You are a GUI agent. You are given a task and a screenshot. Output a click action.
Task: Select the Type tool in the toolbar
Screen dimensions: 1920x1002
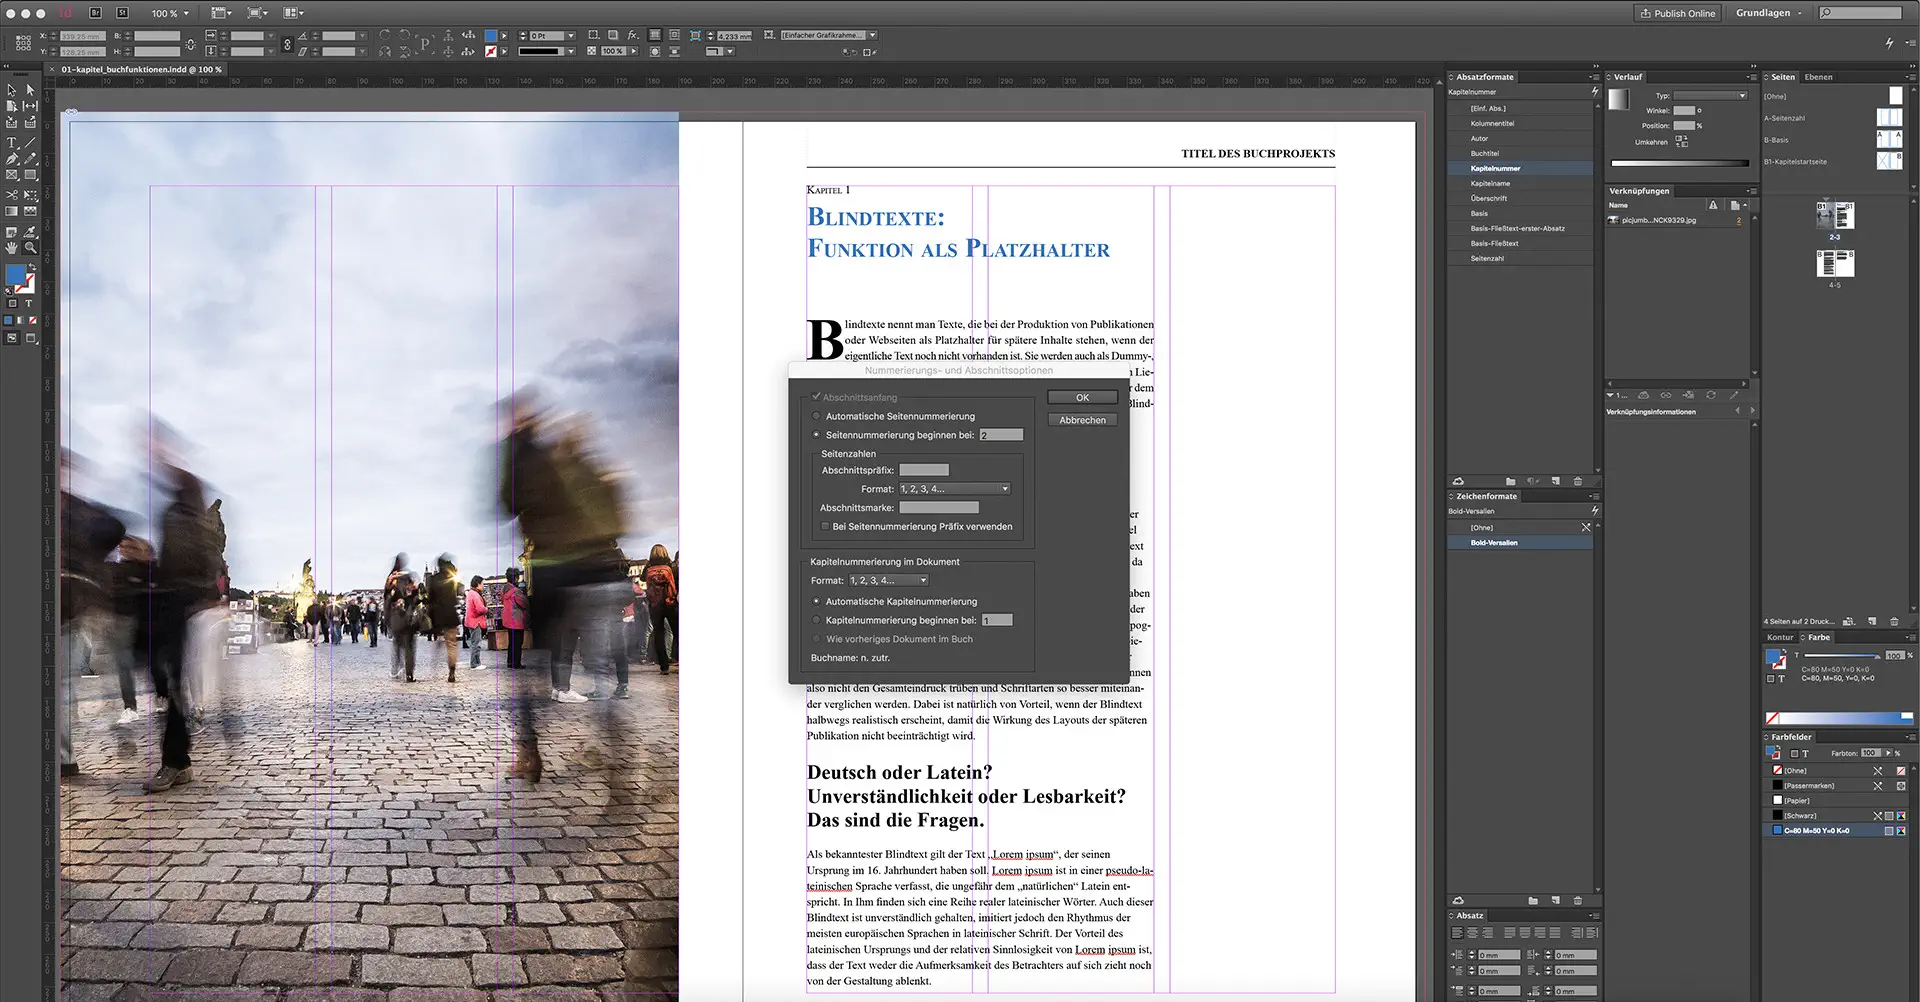click(x=11, y=142)
